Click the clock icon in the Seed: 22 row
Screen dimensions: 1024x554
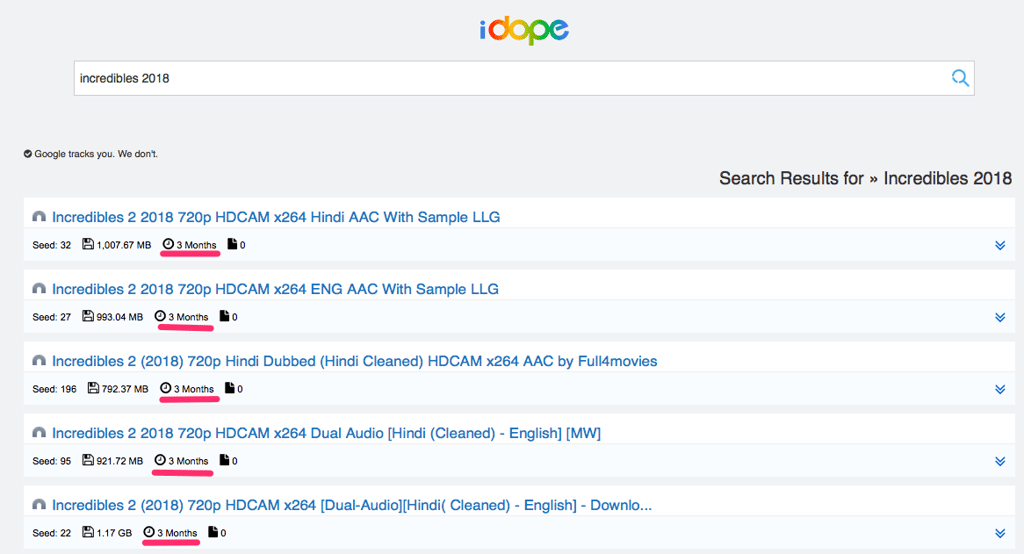click(x=149, y=532)
